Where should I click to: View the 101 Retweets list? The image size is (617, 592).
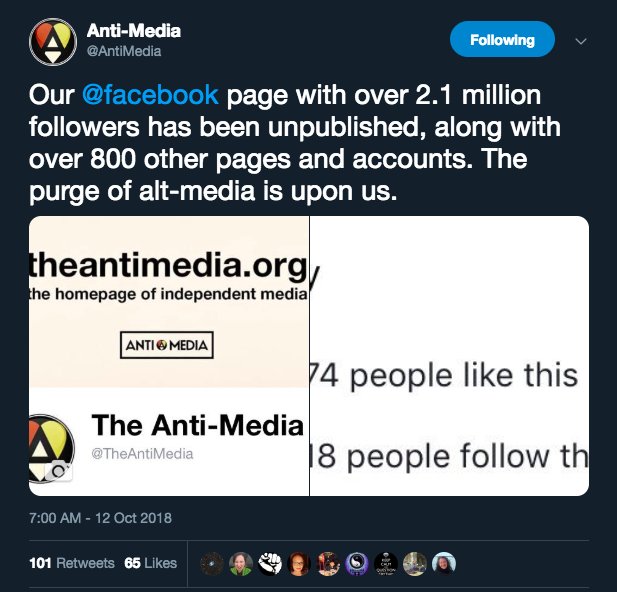(x=72, y=563)
